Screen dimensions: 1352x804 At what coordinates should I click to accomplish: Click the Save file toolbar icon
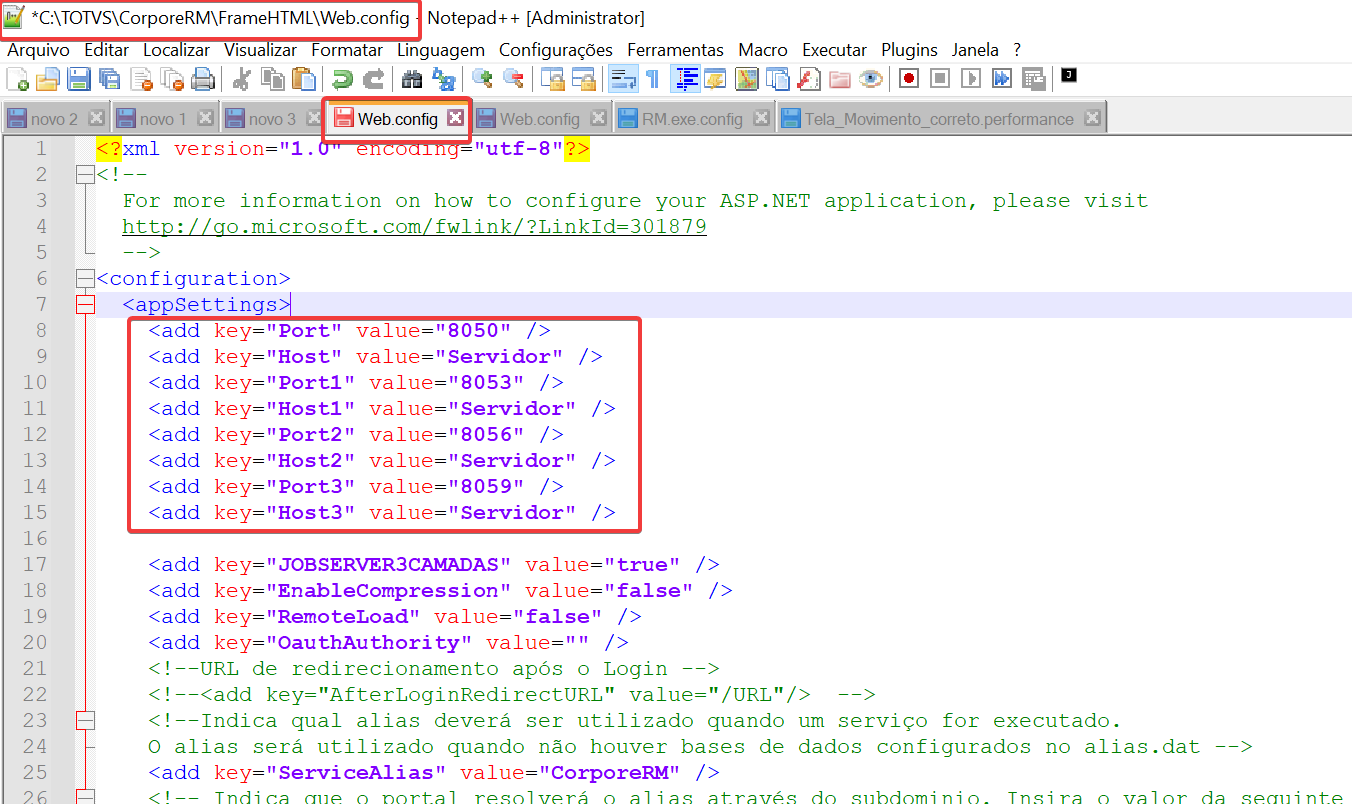(x=78, y=79)
